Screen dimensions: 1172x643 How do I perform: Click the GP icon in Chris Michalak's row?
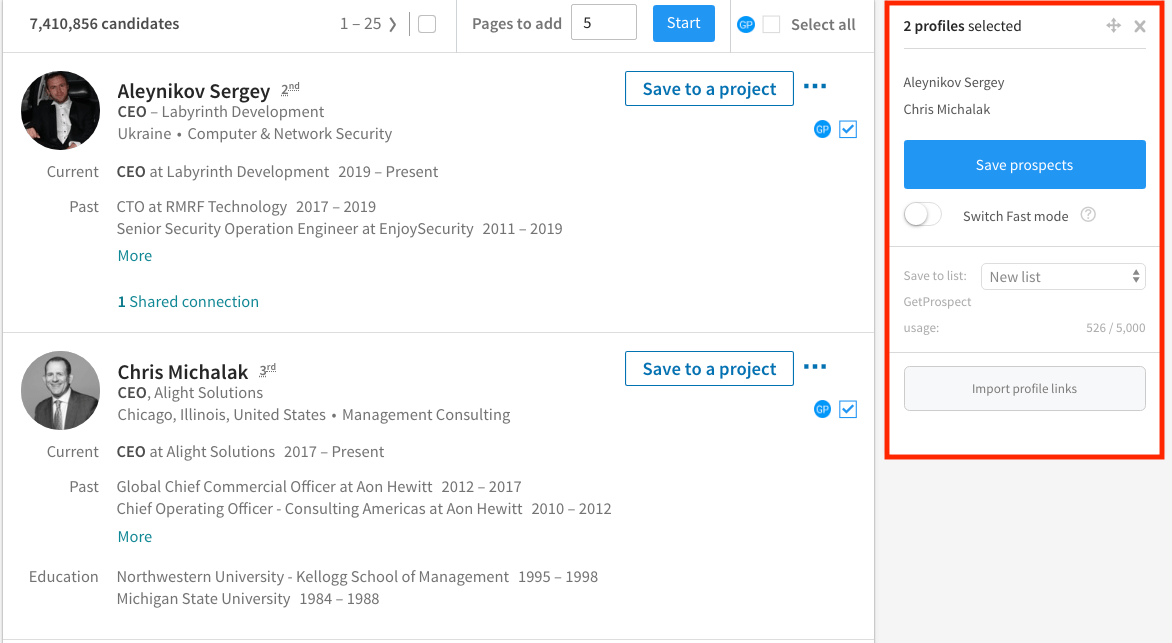point(822,409)
